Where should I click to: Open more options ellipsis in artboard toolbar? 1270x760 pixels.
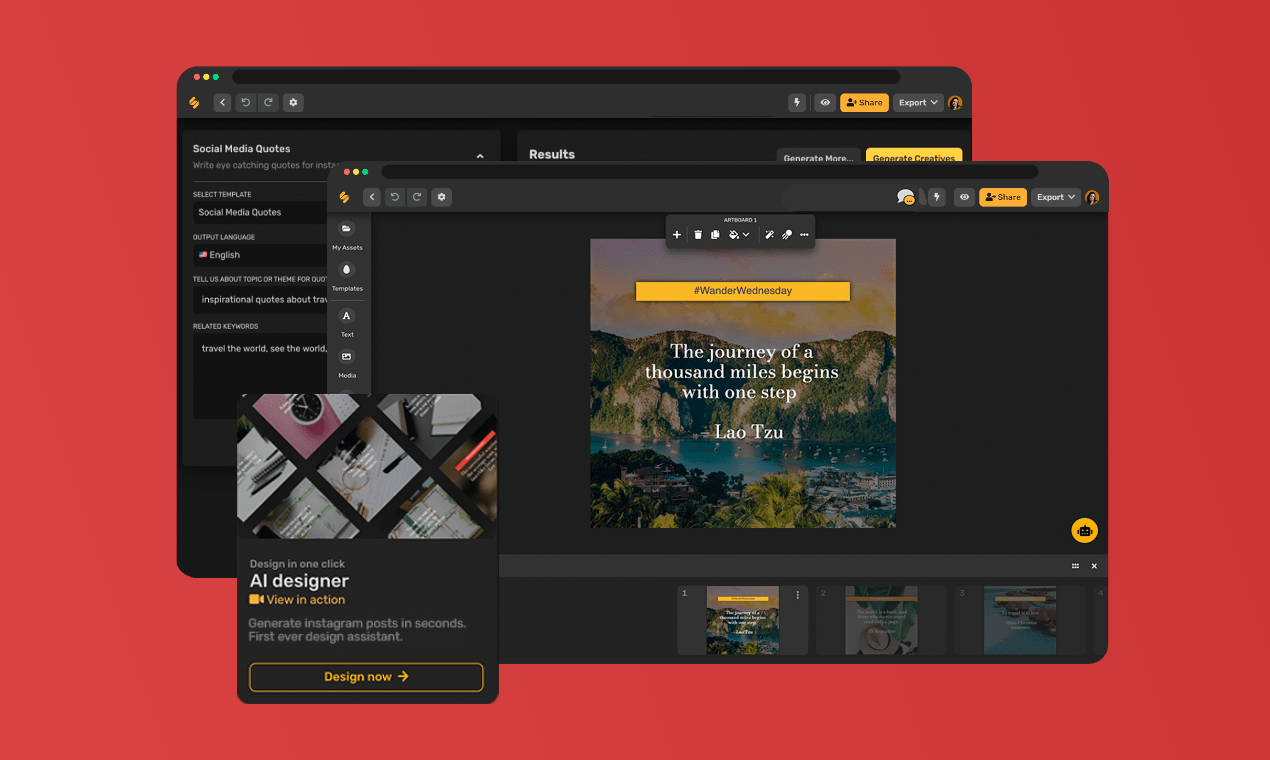[804, 235]
